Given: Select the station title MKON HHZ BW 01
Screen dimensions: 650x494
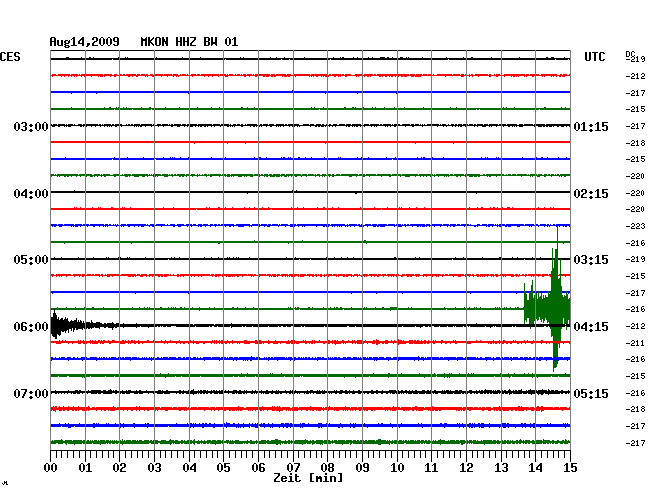Looking at the screenshot, I should pos(189,42).
